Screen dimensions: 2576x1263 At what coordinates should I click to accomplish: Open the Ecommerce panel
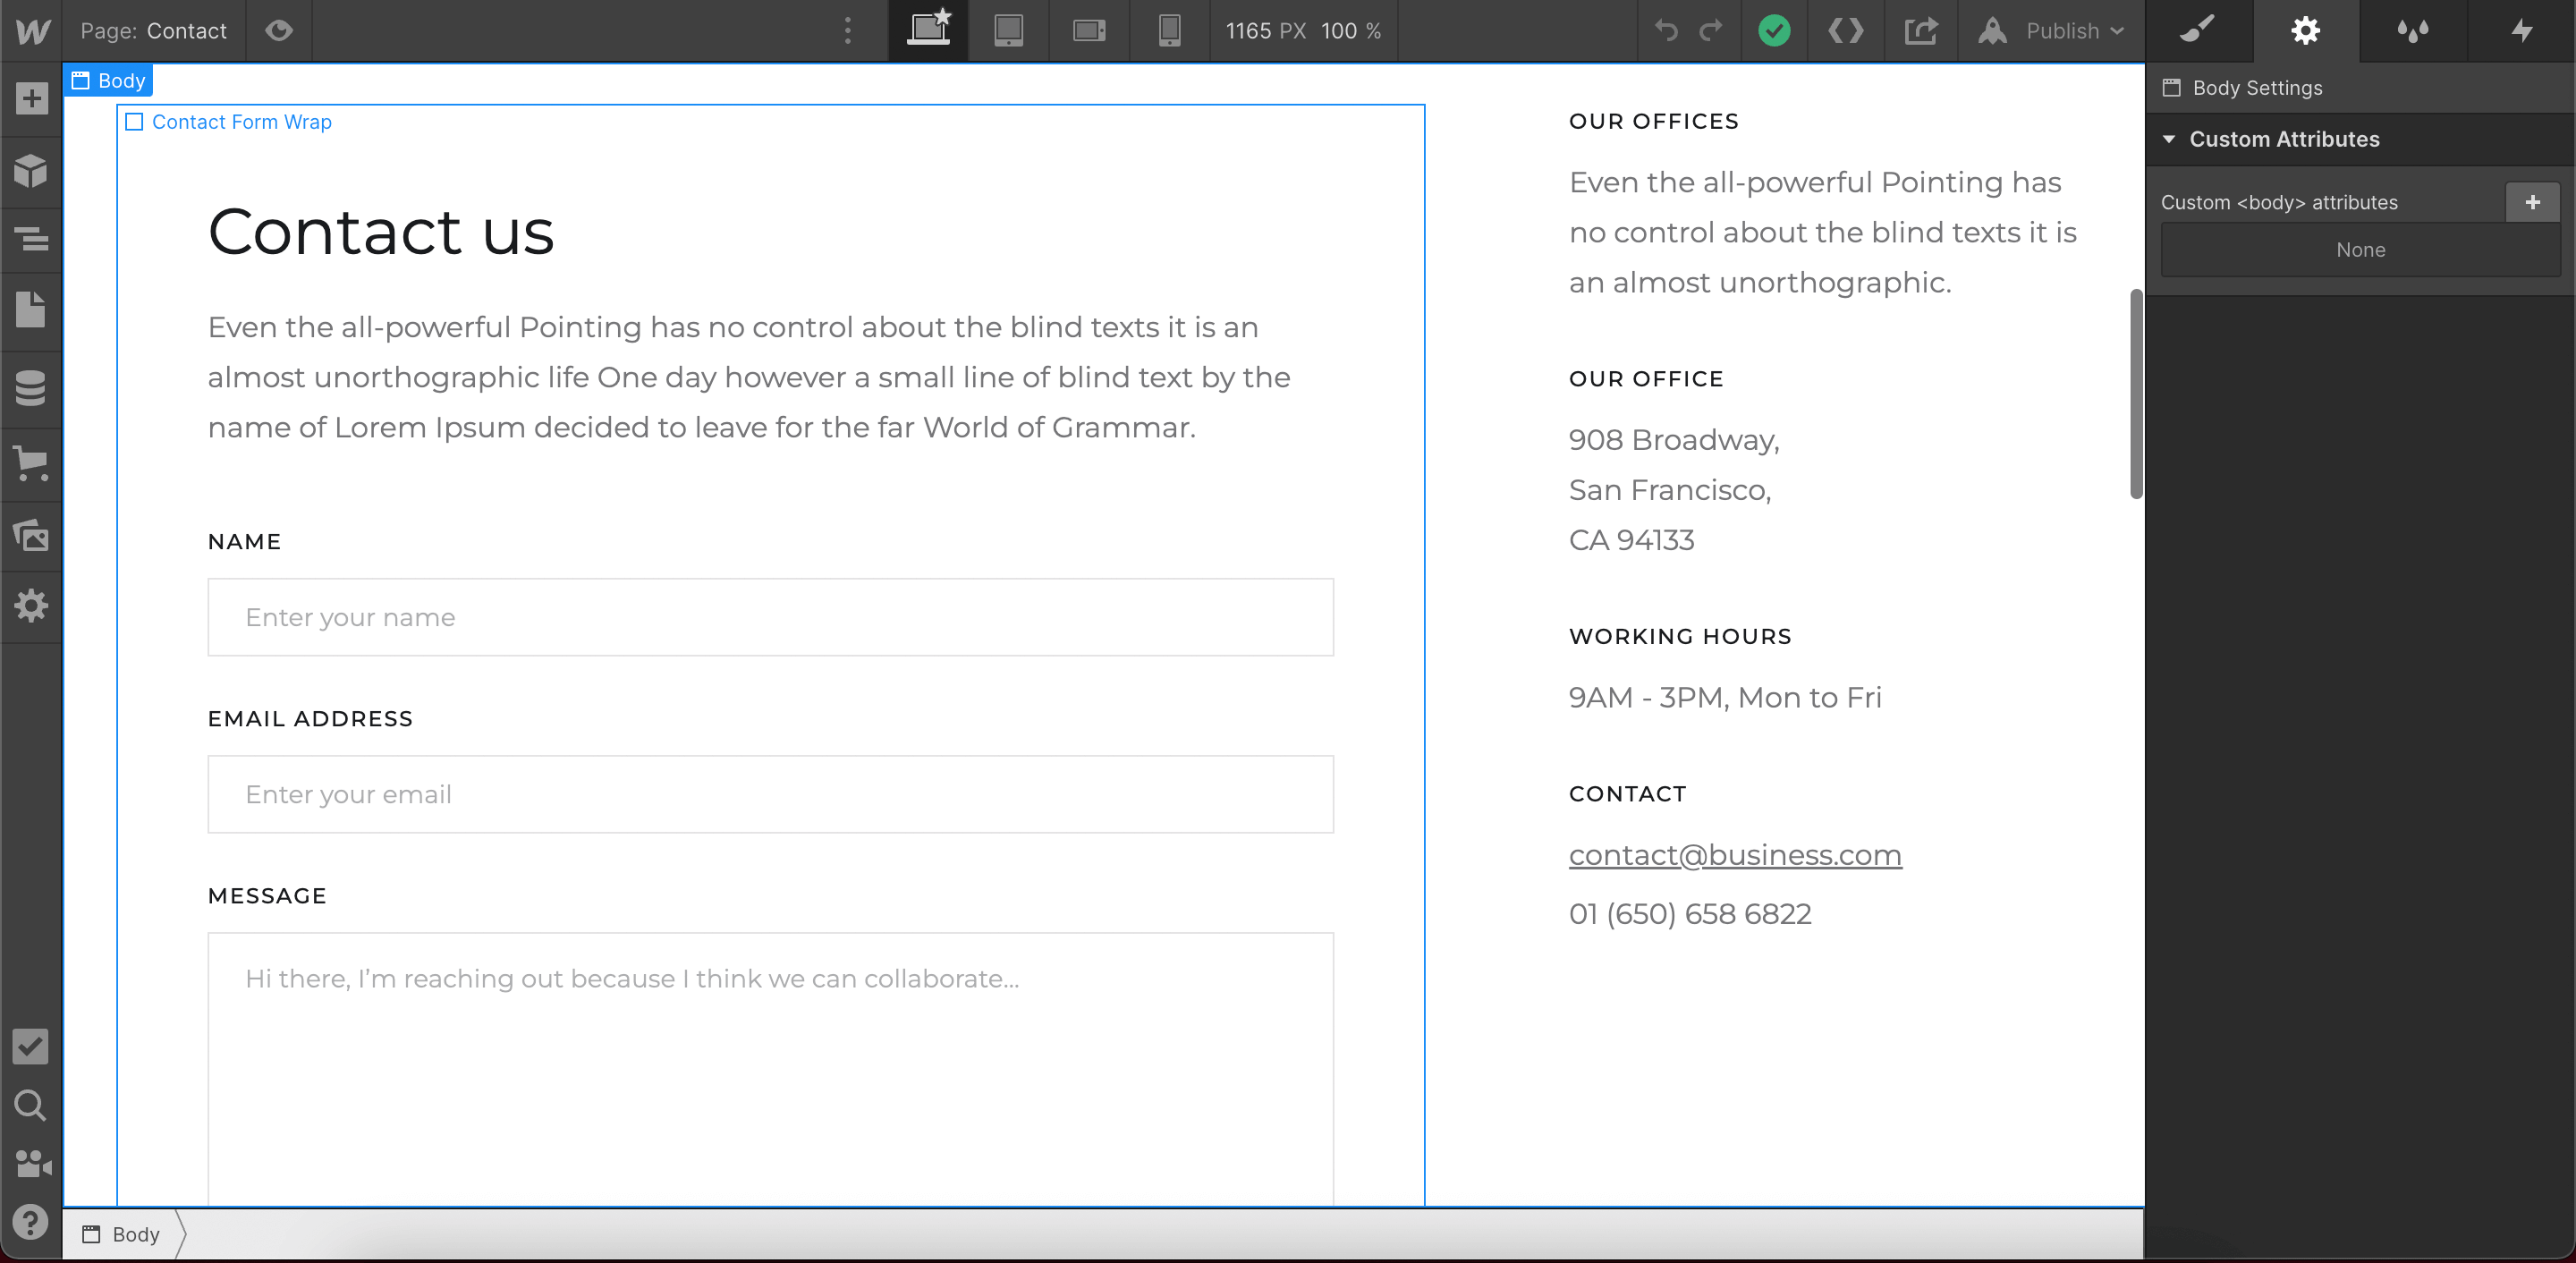coord(31,463)
